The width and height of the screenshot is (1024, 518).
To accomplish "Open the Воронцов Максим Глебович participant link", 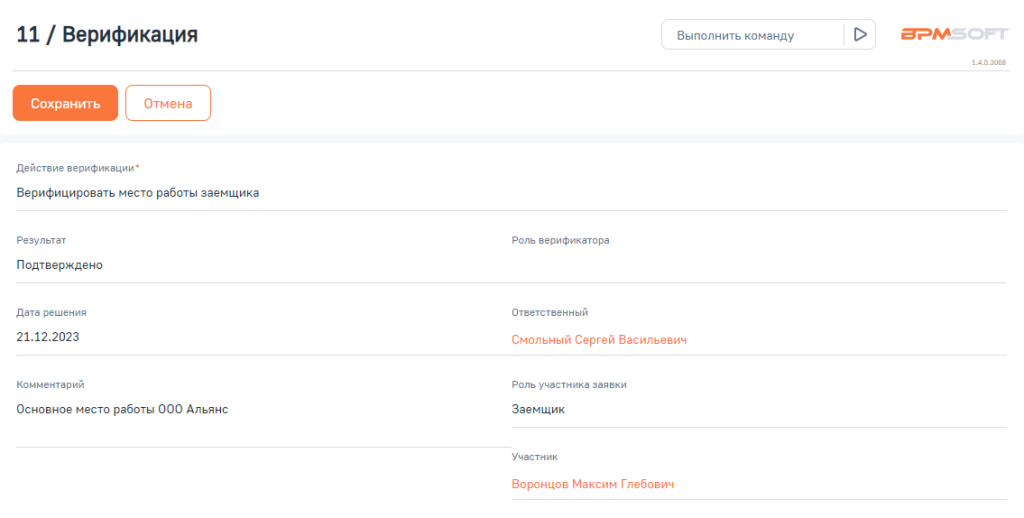I will [593, 484].
